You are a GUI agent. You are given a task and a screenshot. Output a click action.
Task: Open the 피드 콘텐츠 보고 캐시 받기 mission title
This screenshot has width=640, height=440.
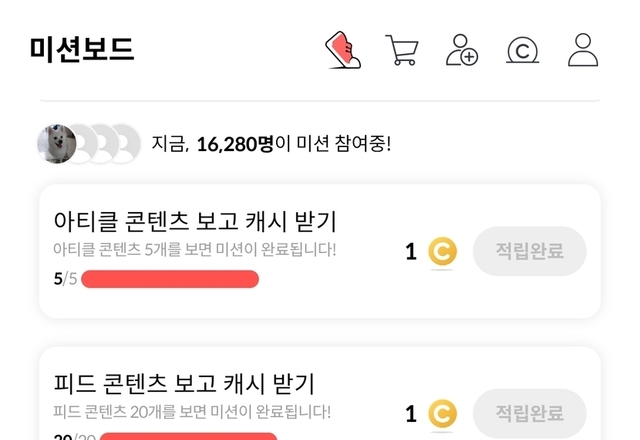[184, 383]
